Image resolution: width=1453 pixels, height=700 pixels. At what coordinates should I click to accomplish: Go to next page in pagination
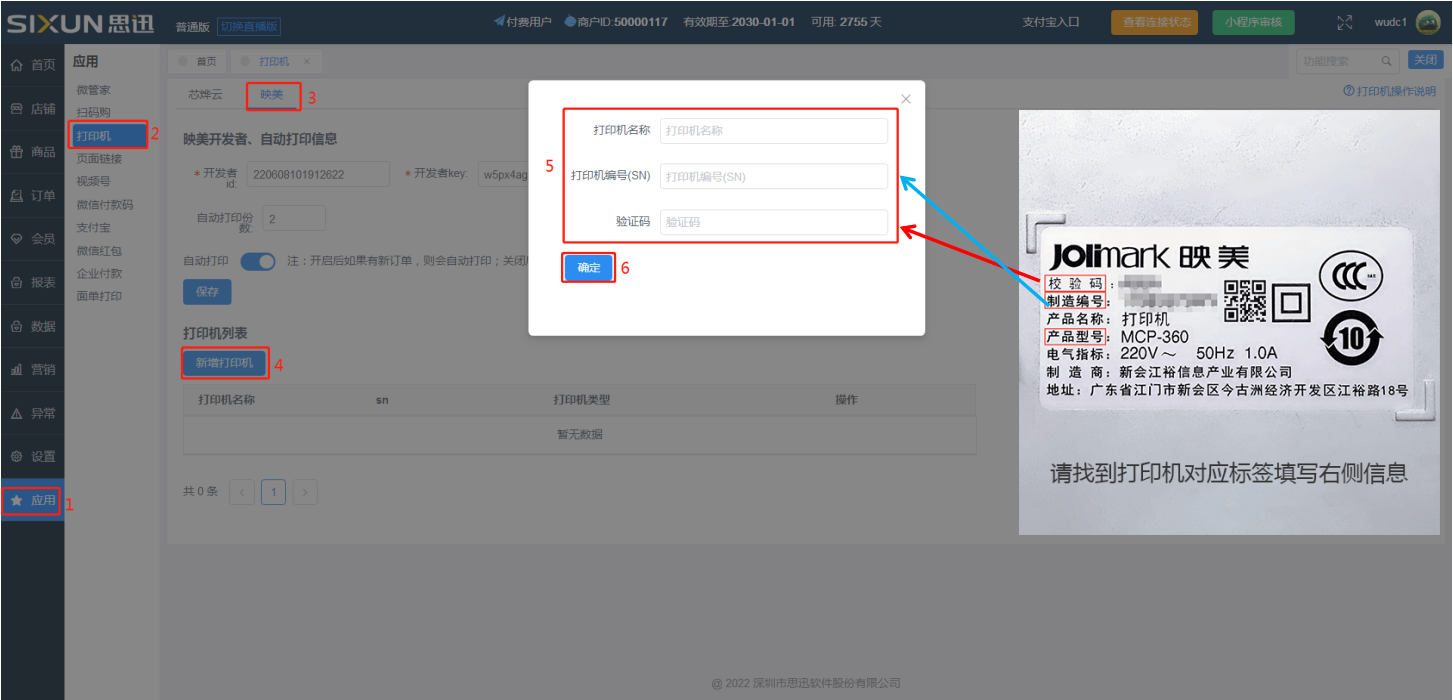(x=306, y=492)
